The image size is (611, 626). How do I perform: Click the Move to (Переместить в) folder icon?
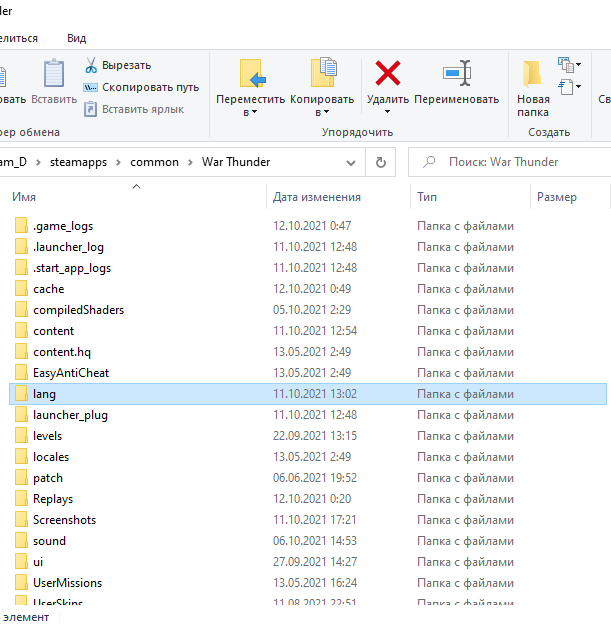pos(252,73)
